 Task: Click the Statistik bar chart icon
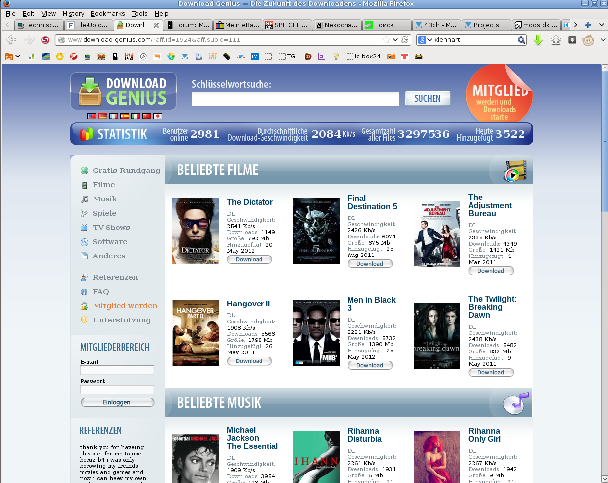coord(86,134)
